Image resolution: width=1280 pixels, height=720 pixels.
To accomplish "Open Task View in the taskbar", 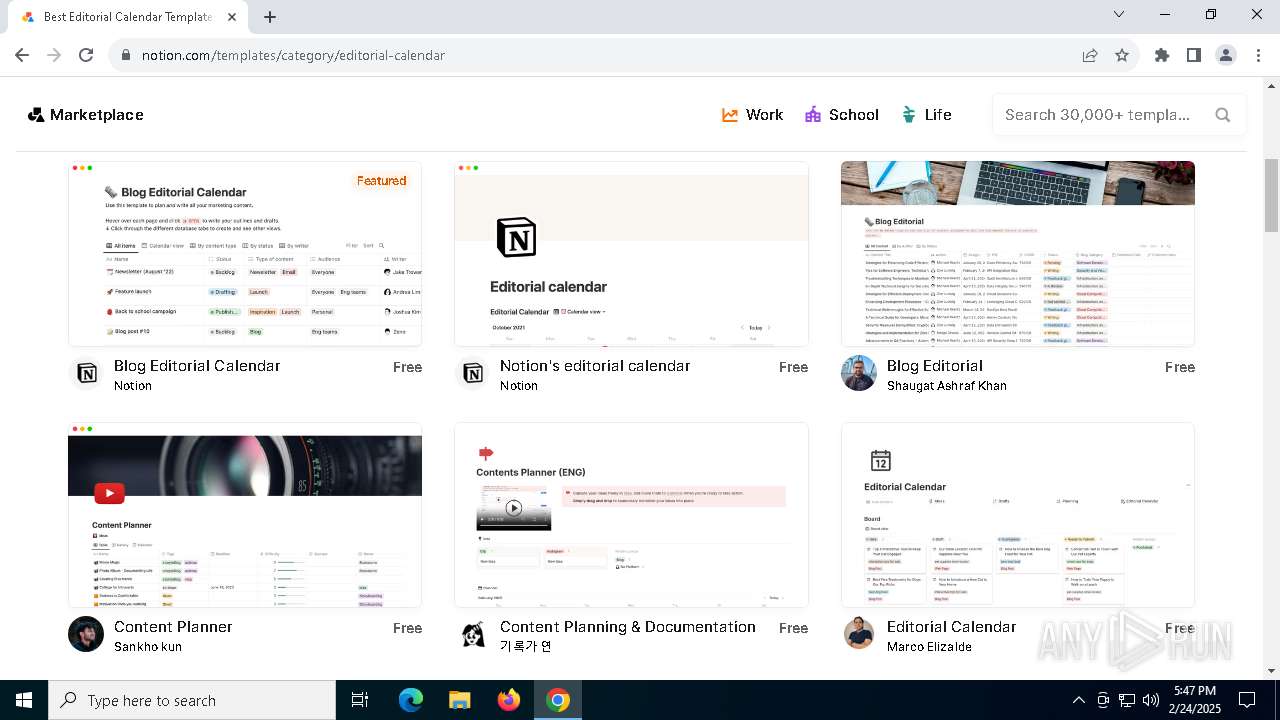I will point(360,700).
